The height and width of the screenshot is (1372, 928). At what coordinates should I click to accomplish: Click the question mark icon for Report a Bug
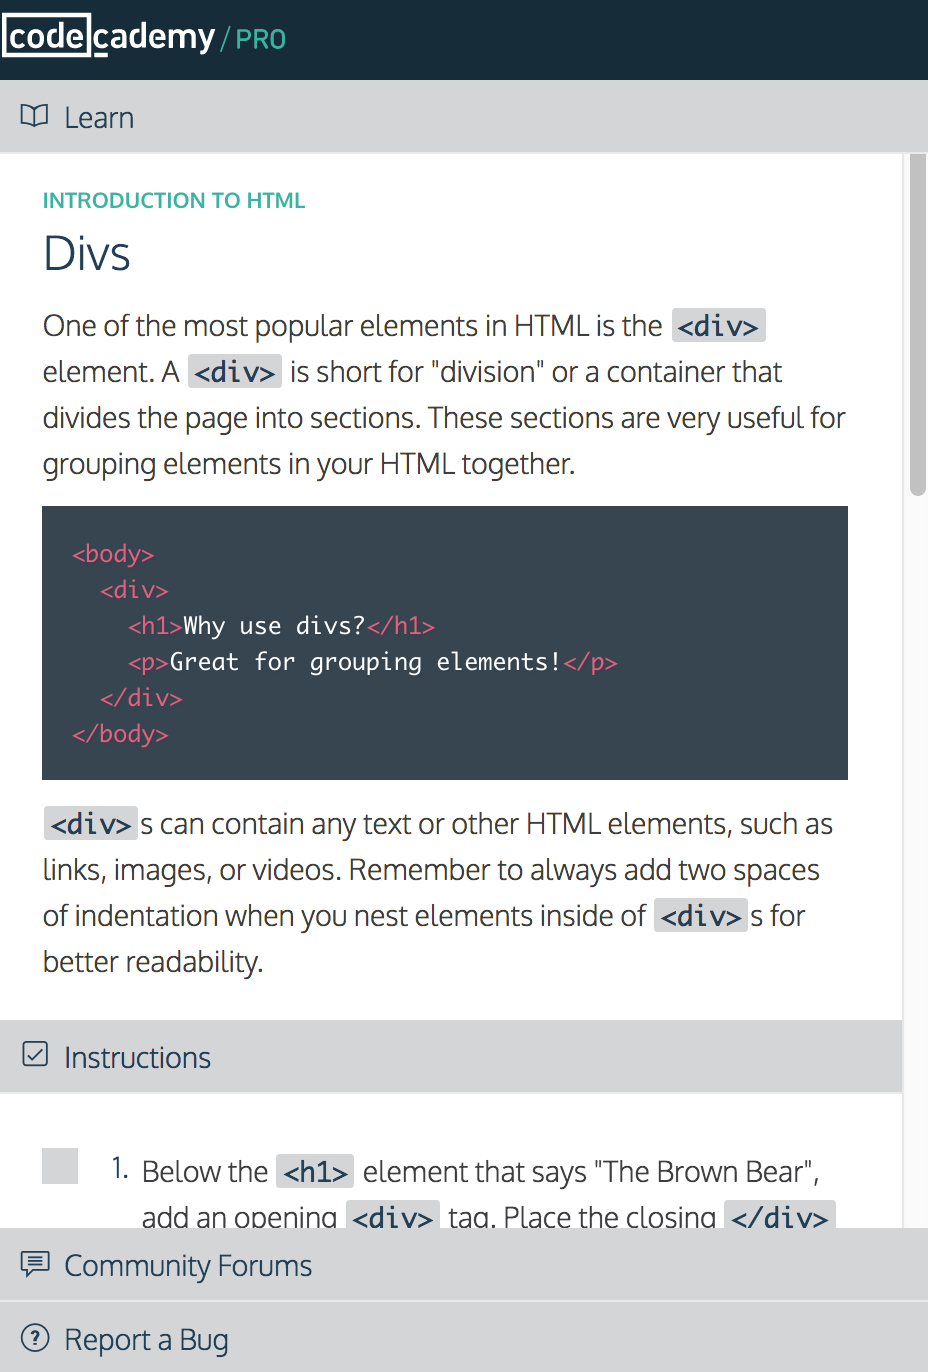pos(35,1338)
